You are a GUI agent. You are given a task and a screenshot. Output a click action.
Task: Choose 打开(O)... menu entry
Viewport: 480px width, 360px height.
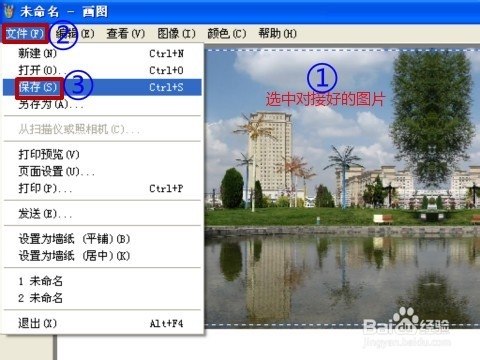(102, 70)
